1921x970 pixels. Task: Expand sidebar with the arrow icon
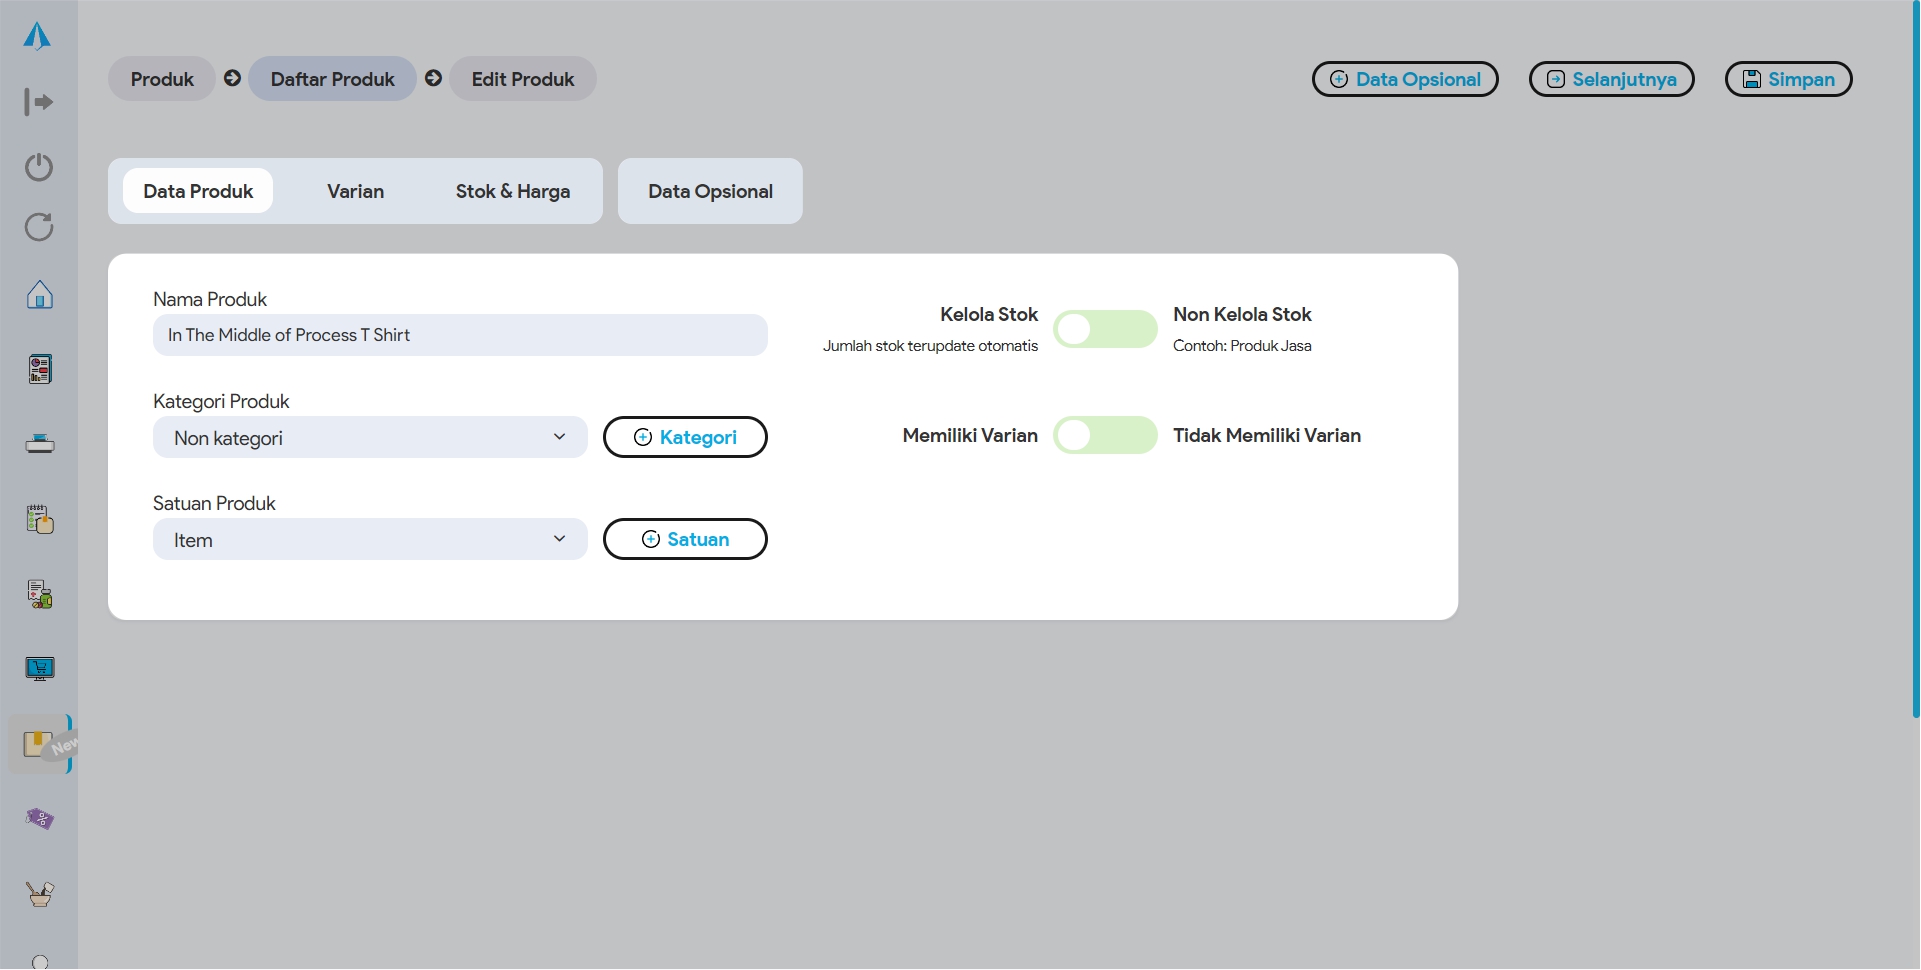coord(39,102)
